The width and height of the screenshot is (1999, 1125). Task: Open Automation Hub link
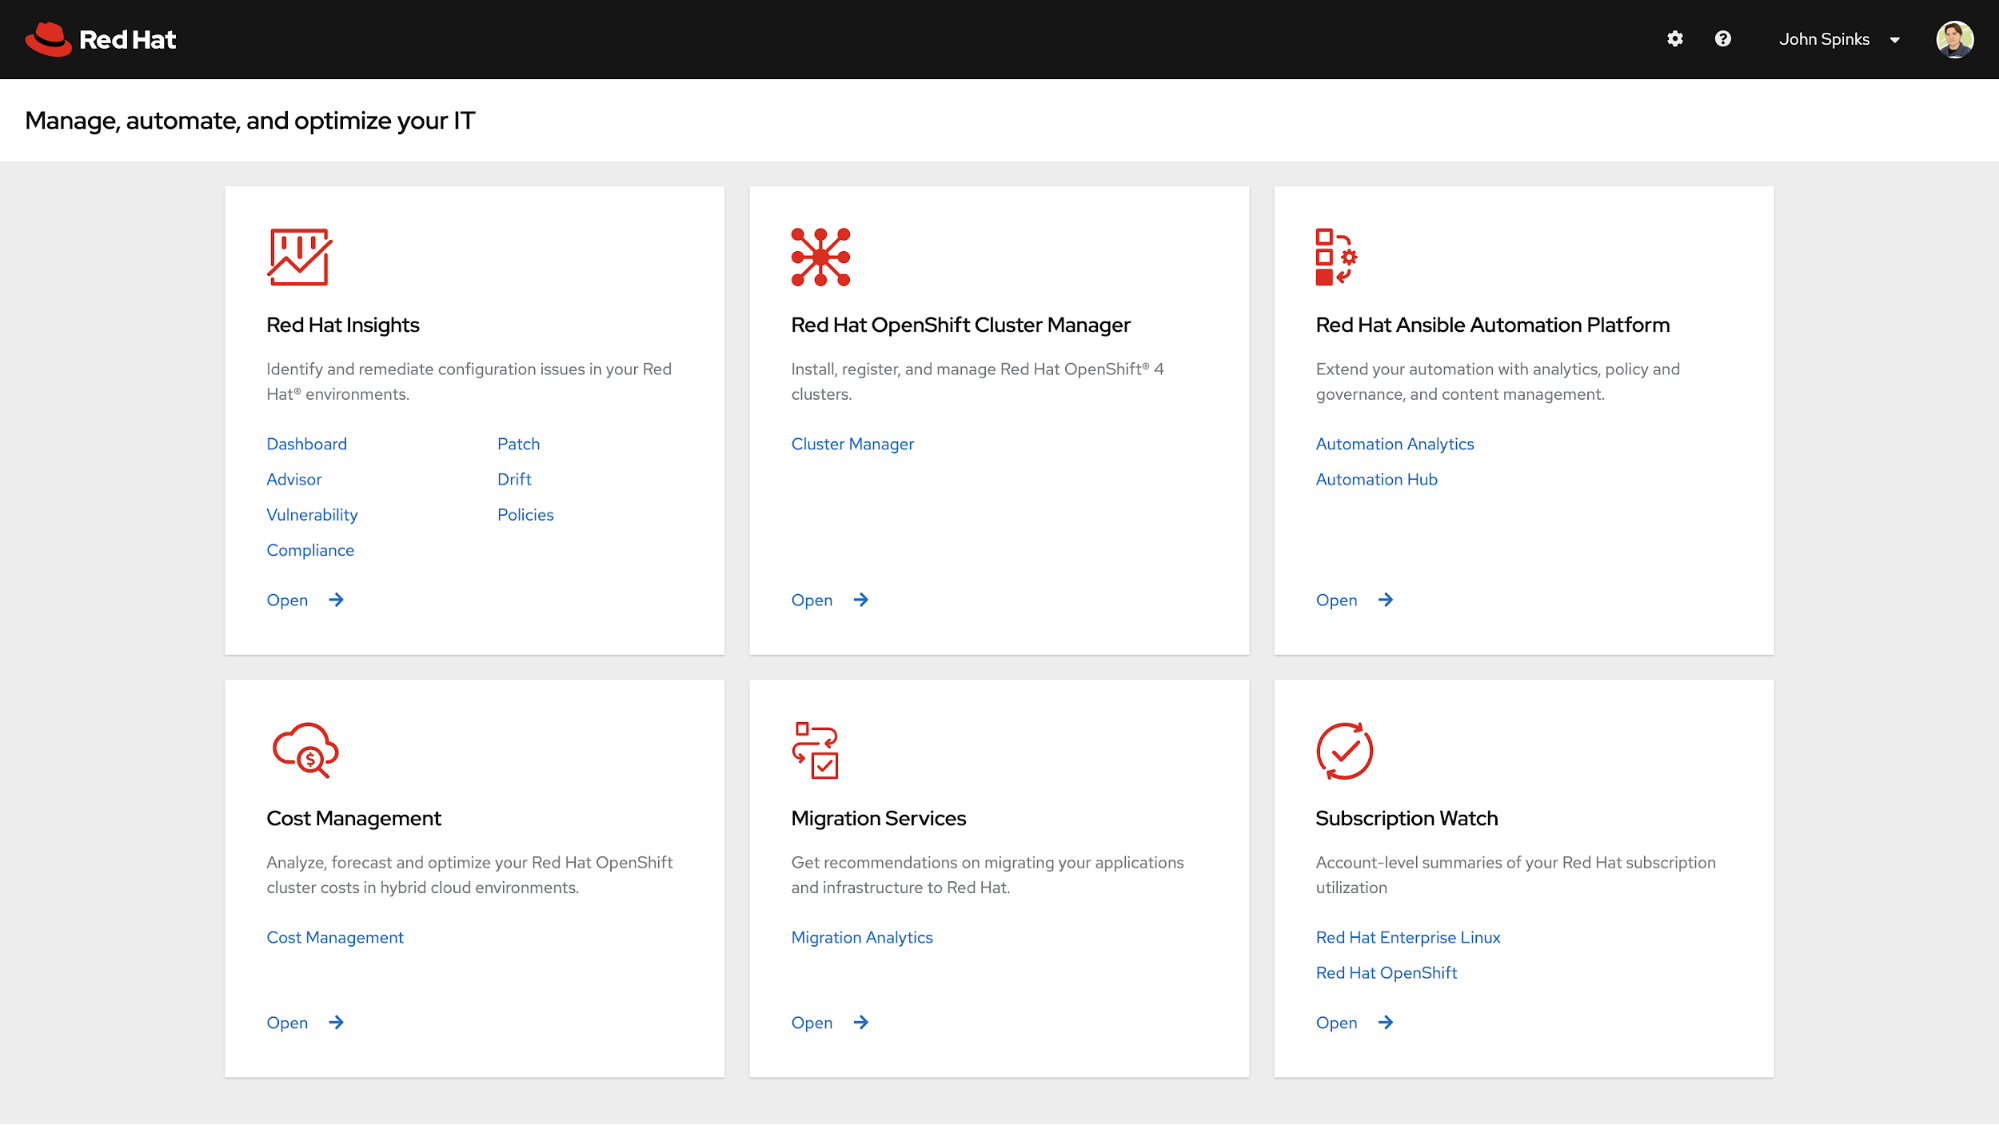tap(1376, 479)
